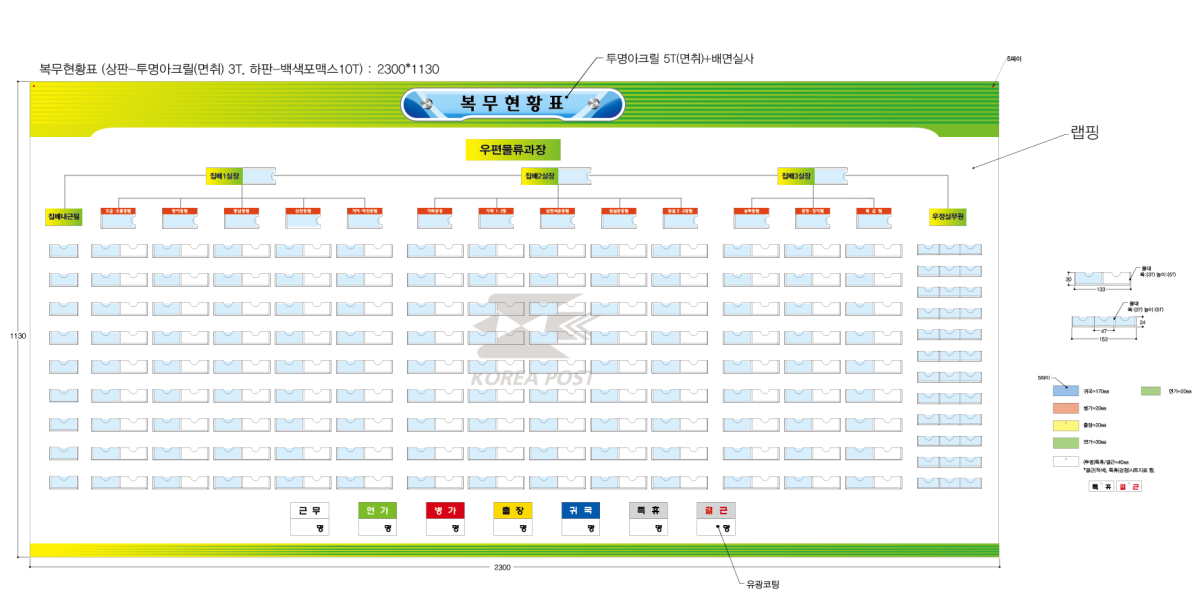This screenshot has width=1200, height=604.
Task: Click the yellow 출장 legend box
Action: [x=513, y=510]
